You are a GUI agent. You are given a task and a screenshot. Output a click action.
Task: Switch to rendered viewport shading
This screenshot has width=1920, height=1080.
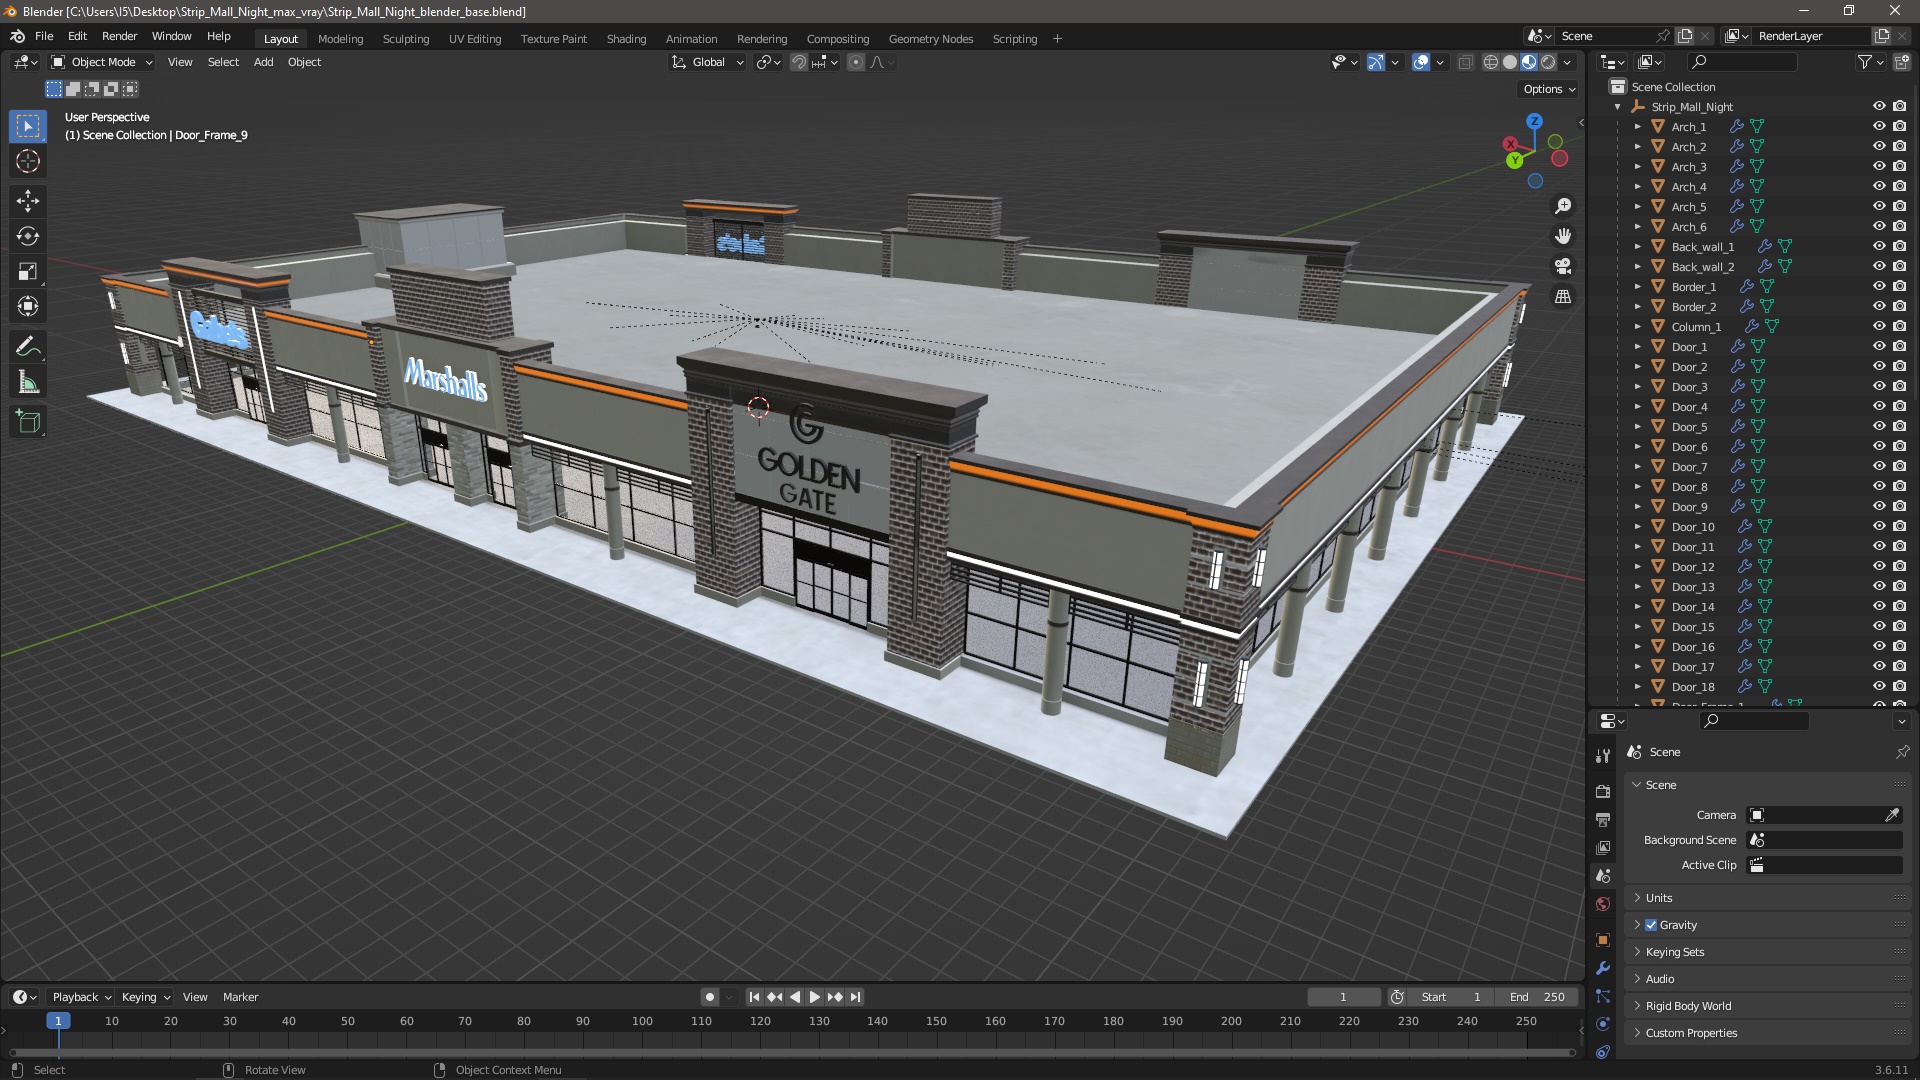click(x=1548, y=62)
